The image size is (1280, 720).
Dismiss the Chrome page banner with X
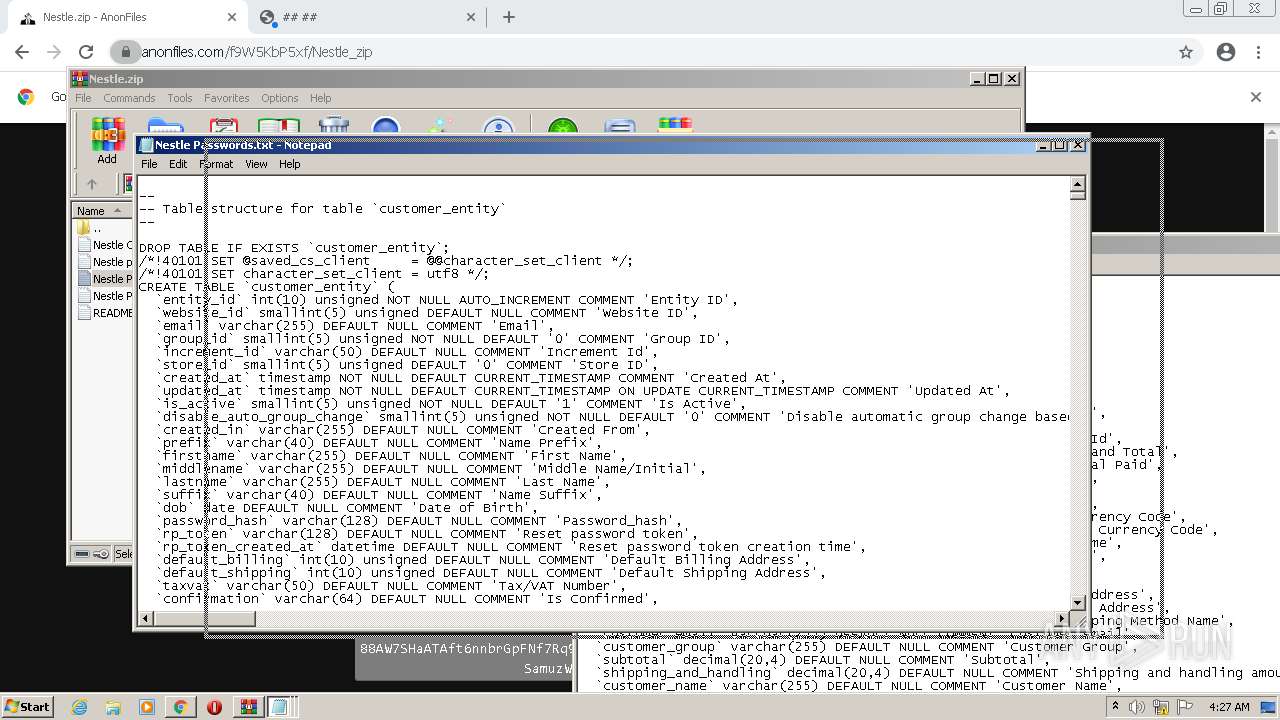pyautogui.click(x=1256, y=97)
